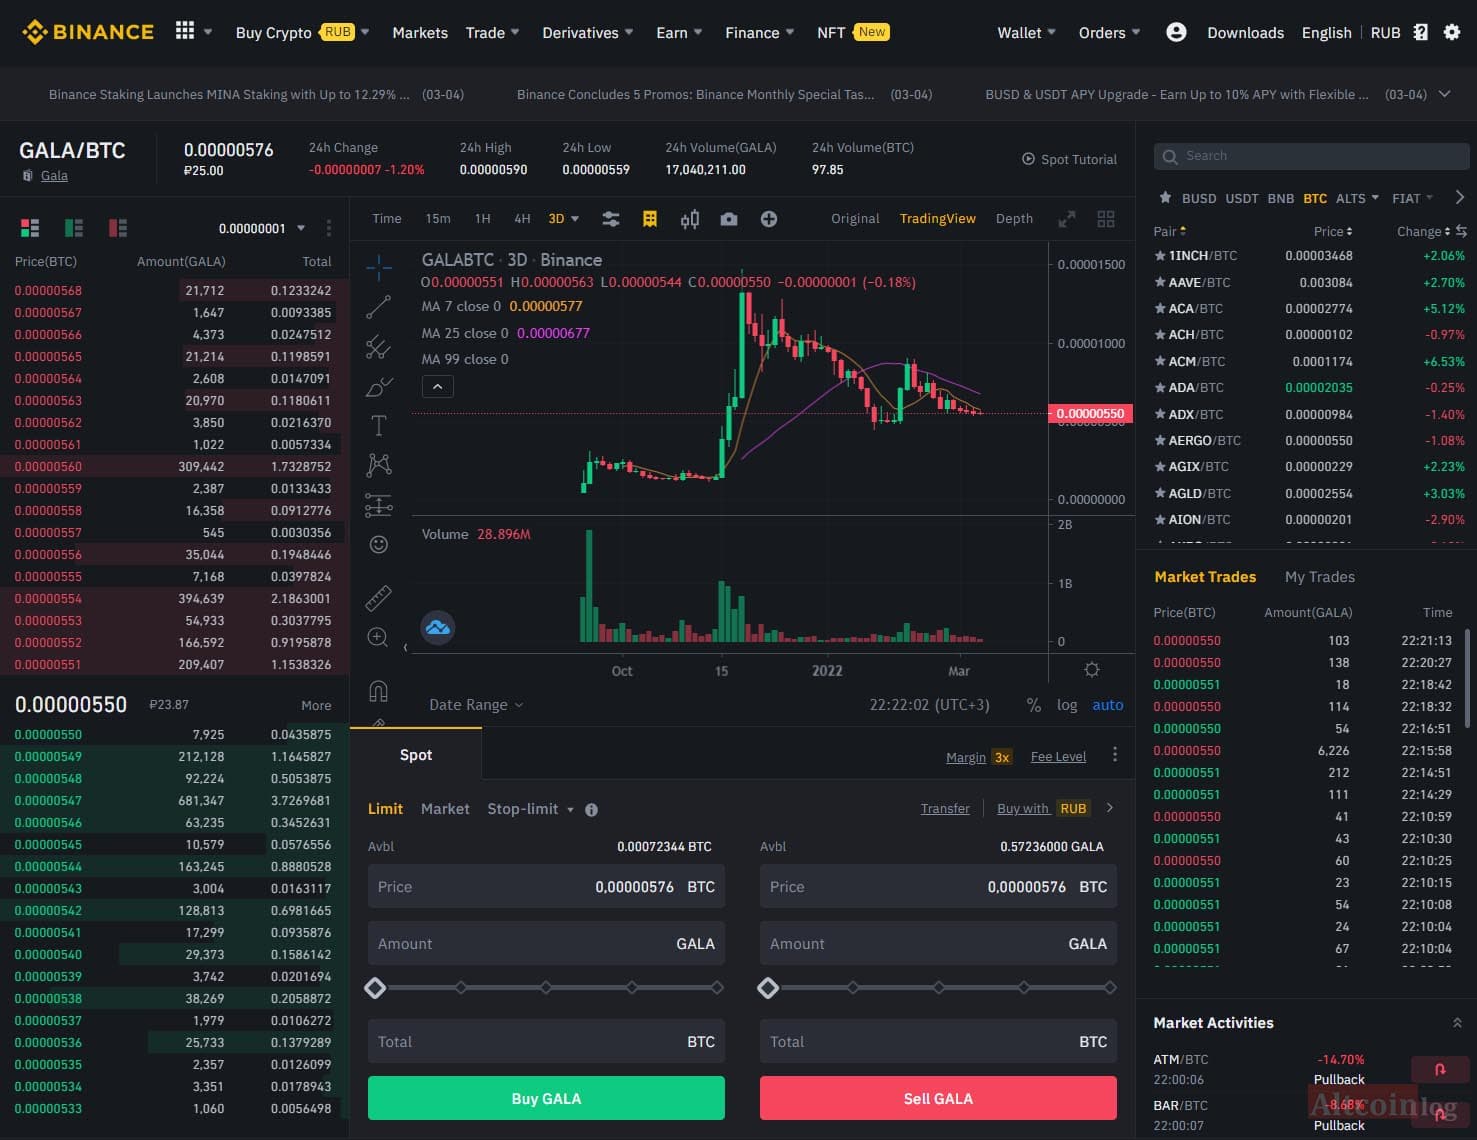Open chart settings gear below price axis
The height and width of the screenshot is (1140, 1477).
[1092, 670]
